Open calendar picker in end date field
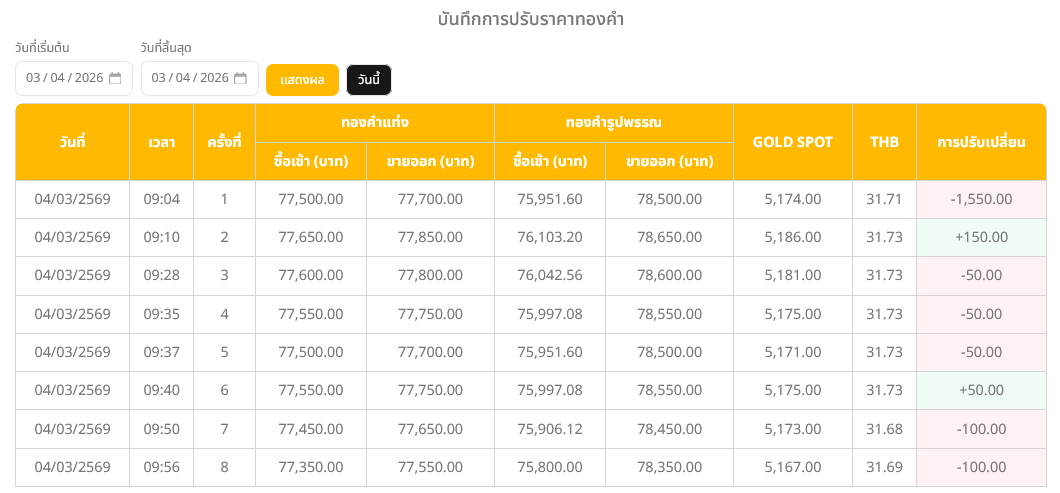This screenshot has height=493, width=1060. tap(240, 79)
